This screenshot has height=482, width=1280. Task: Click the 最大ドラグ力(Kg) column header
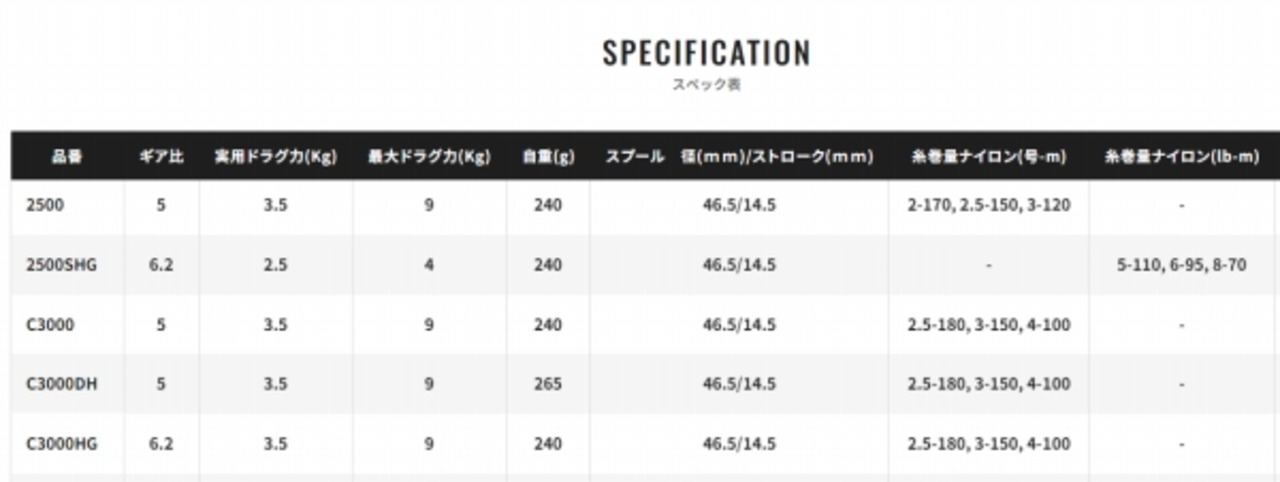point(428,157)
